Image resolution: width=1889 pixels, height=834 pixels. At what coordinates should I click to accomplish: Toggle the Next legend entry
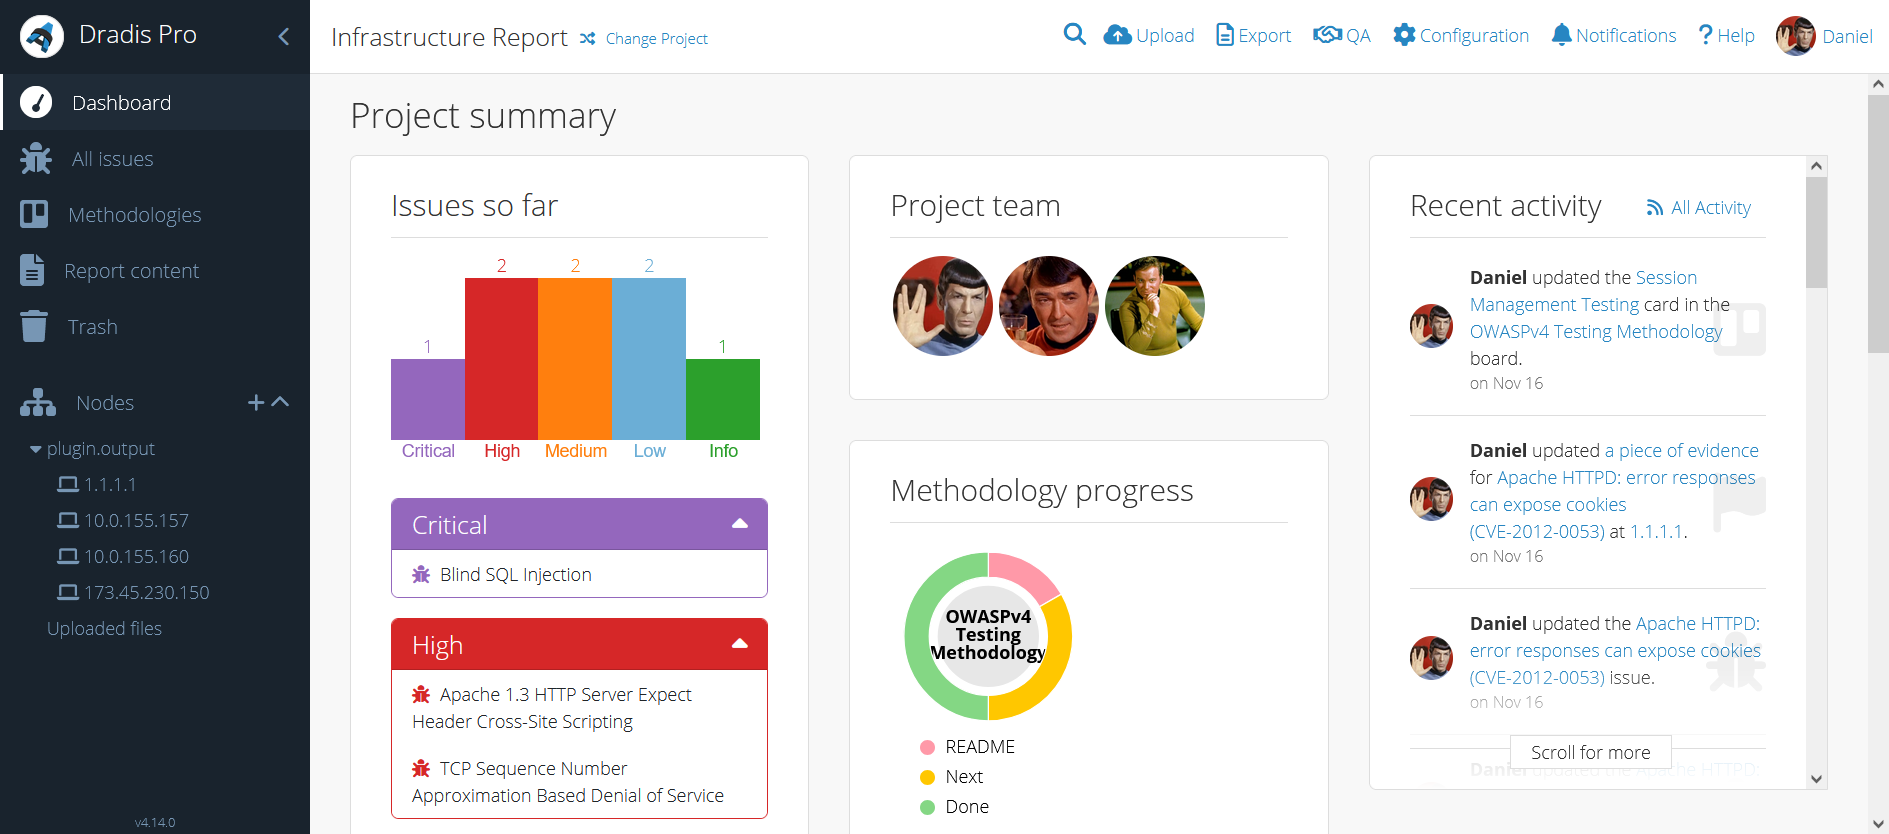[951, 777]
